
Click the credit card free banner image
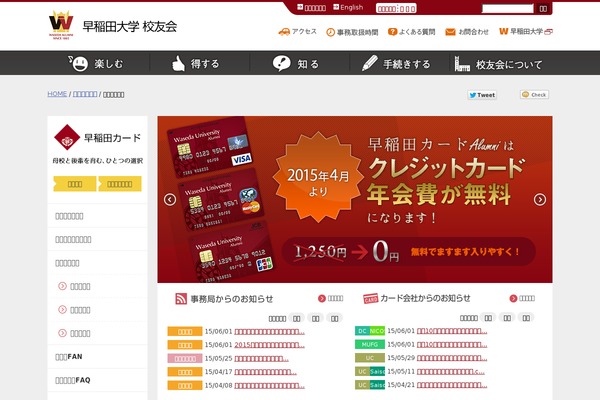click(355, 199)
